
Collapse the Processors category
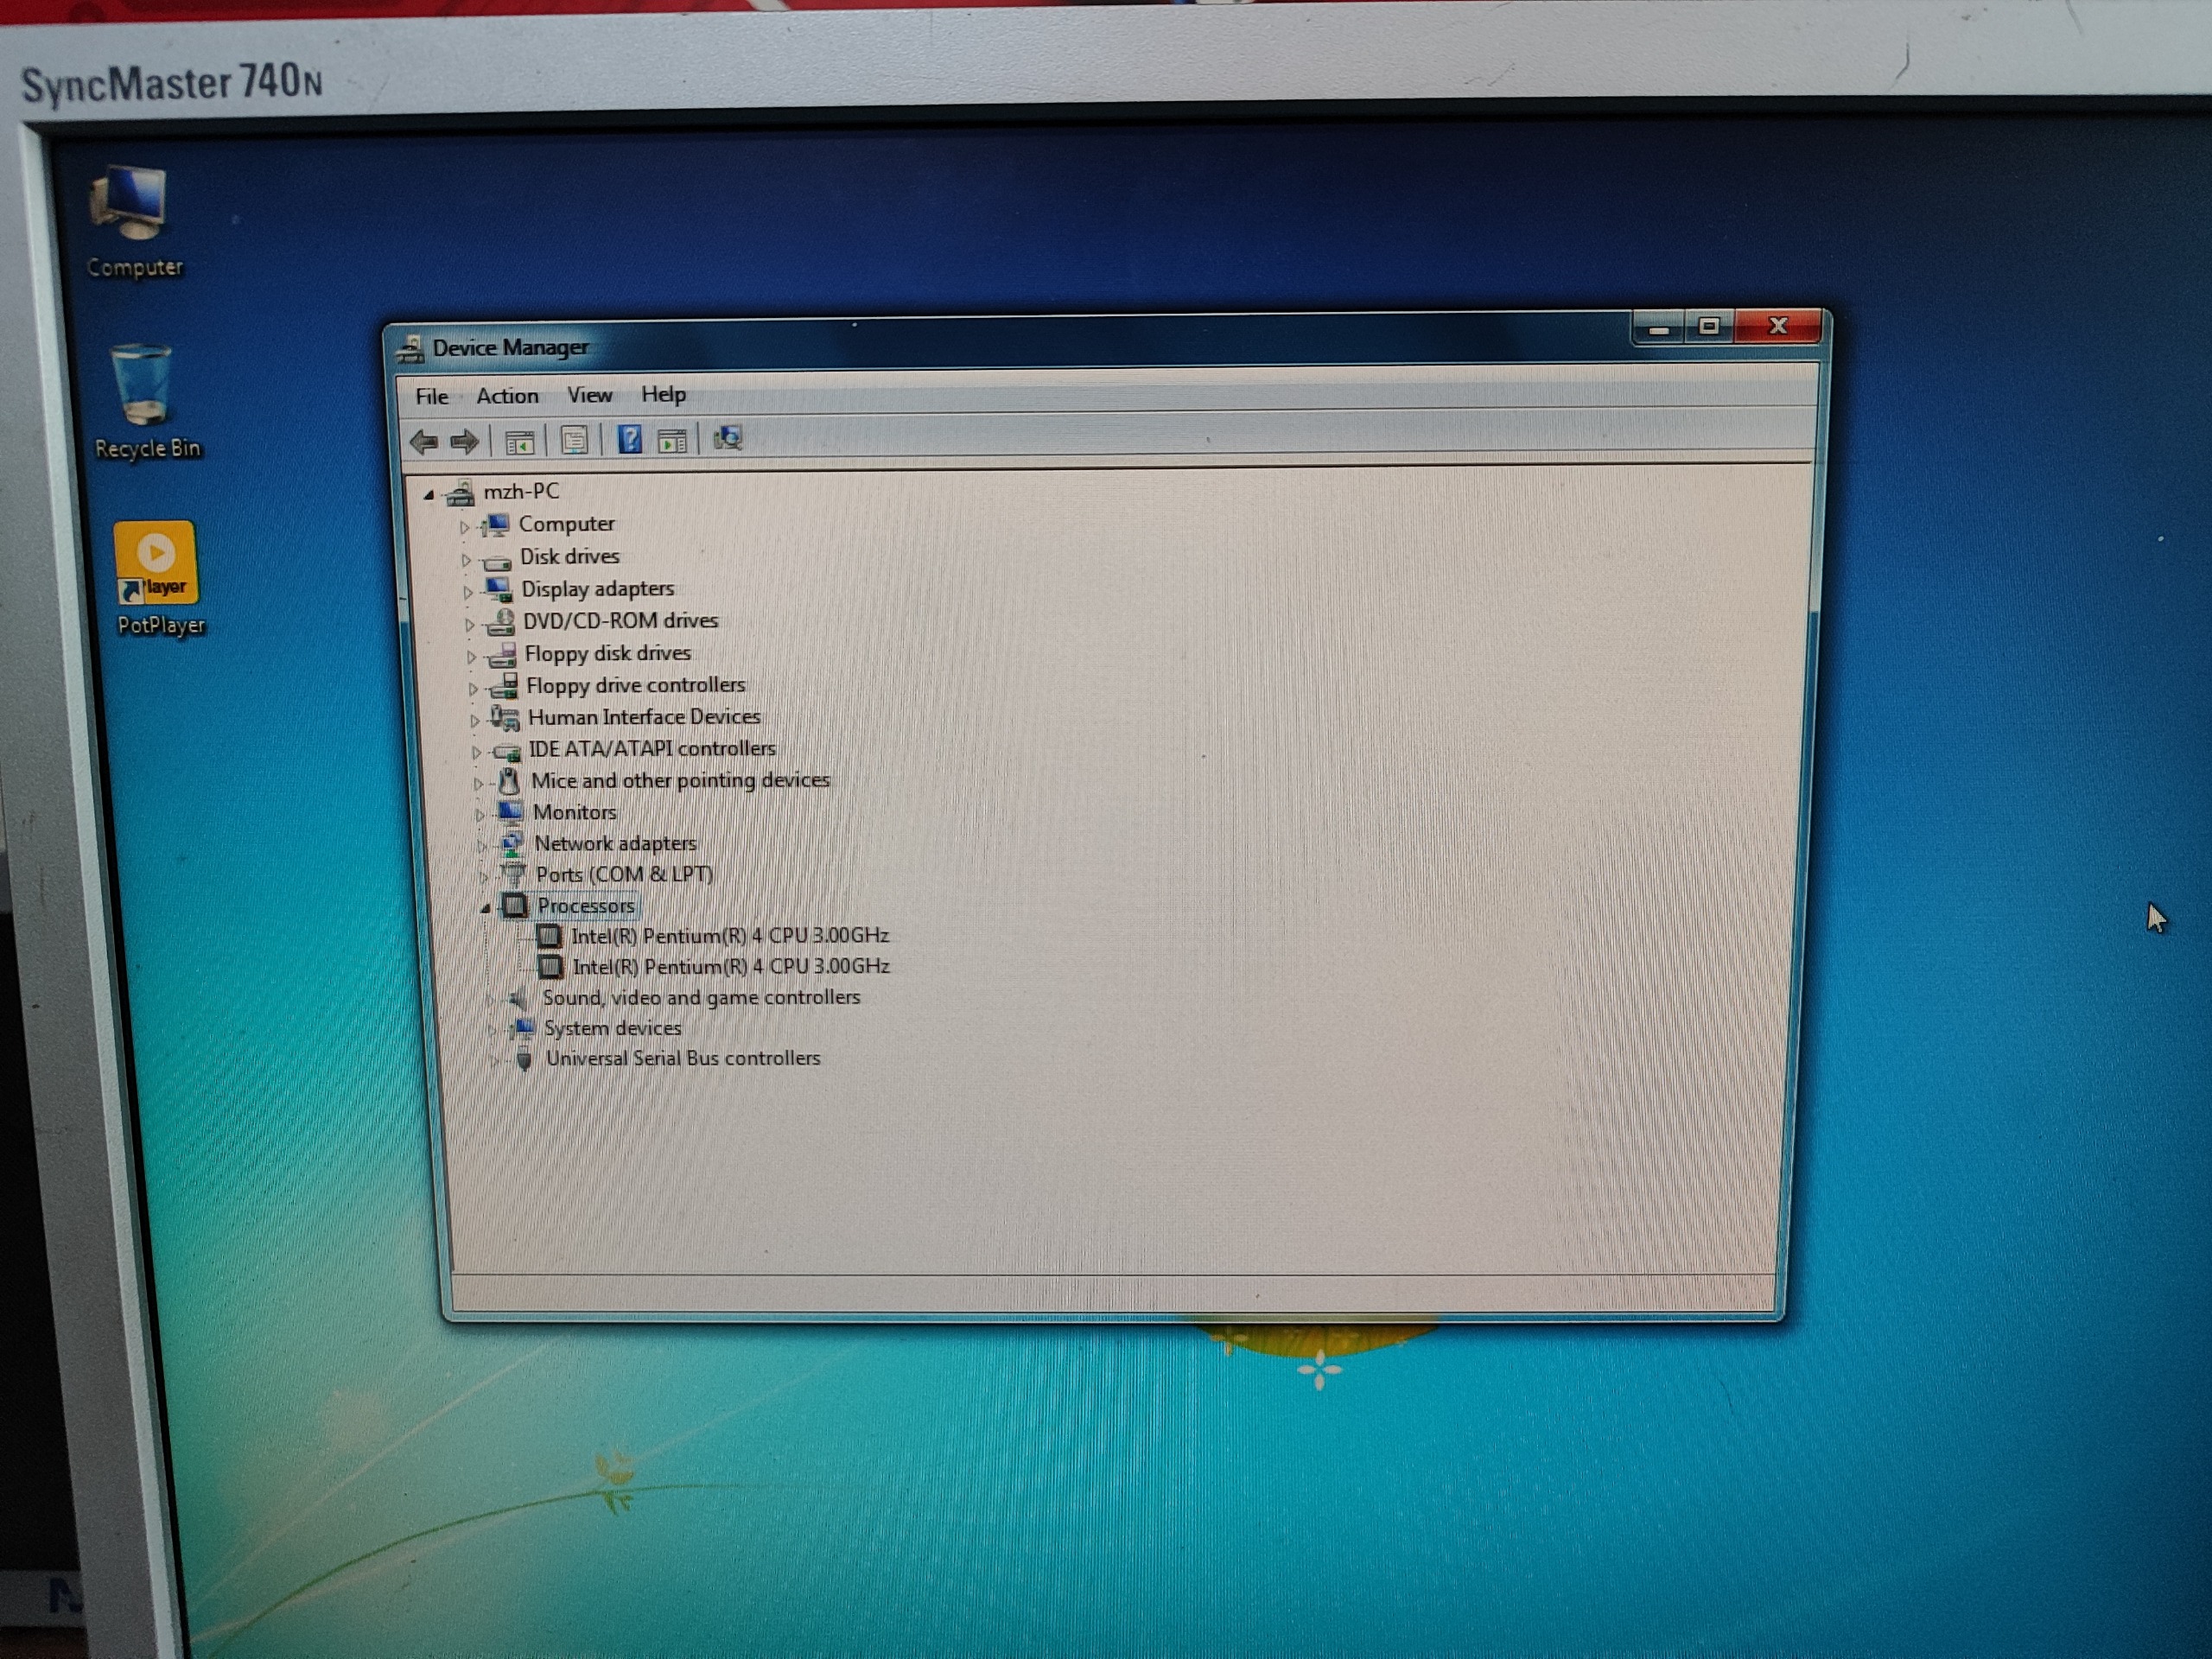[485, 908]
